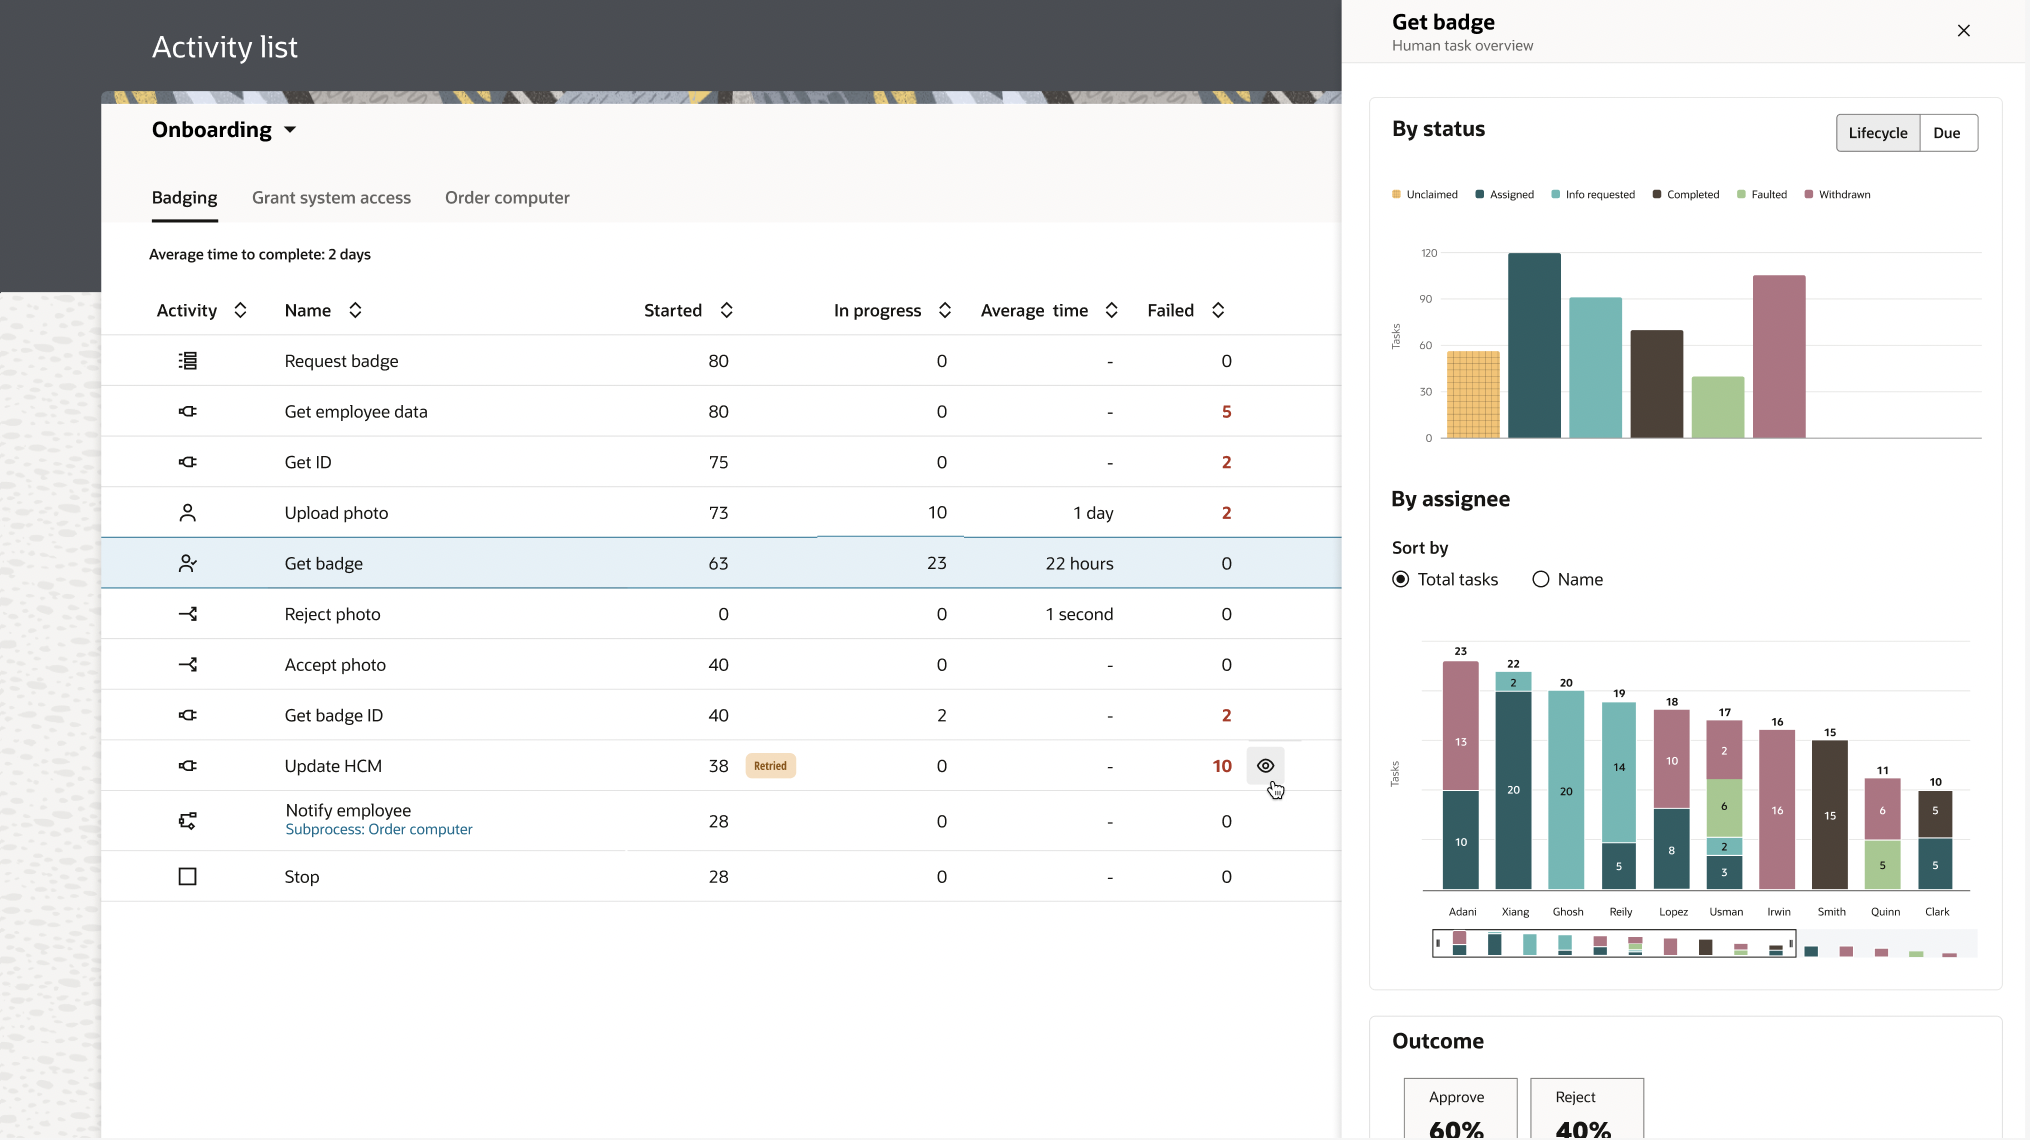Click the stop icon next to Stop activity
The width and height of the screenshot is (2030, 1140).
tap(187, 876)
